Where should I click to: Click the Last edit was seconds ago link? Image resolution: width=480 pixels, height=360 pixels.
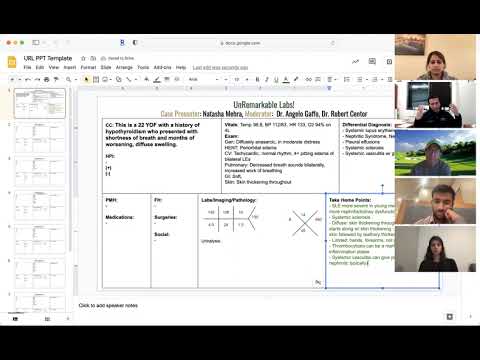coord(220,68)
